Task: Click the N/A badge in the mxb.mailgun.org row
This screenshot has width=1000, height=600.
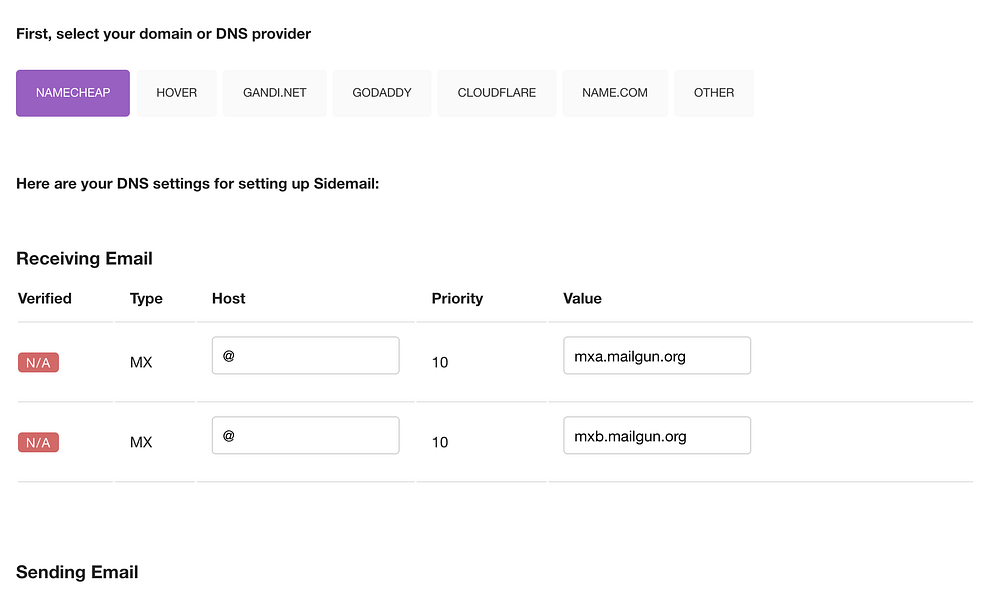Action: 38,443
